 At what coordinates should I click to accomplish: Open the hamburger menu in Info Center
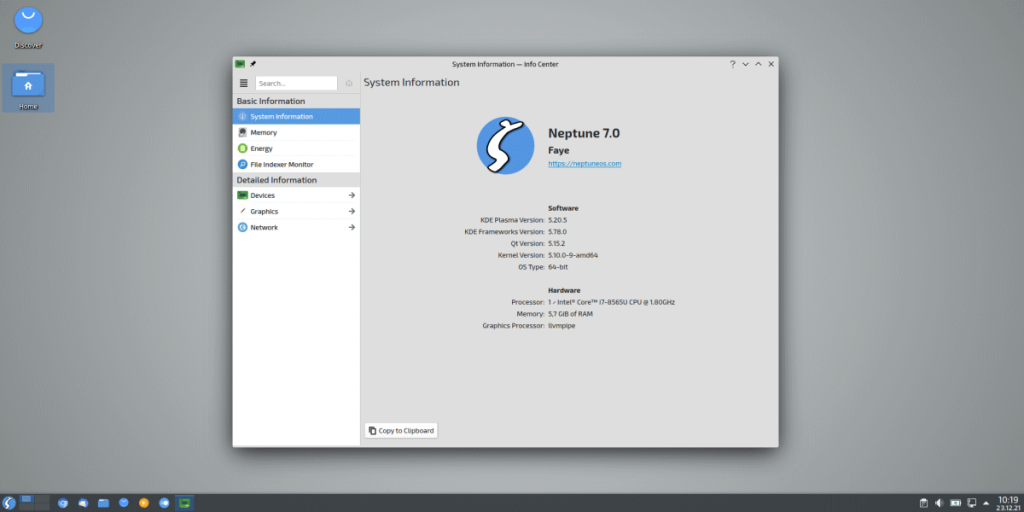(243, 83)
